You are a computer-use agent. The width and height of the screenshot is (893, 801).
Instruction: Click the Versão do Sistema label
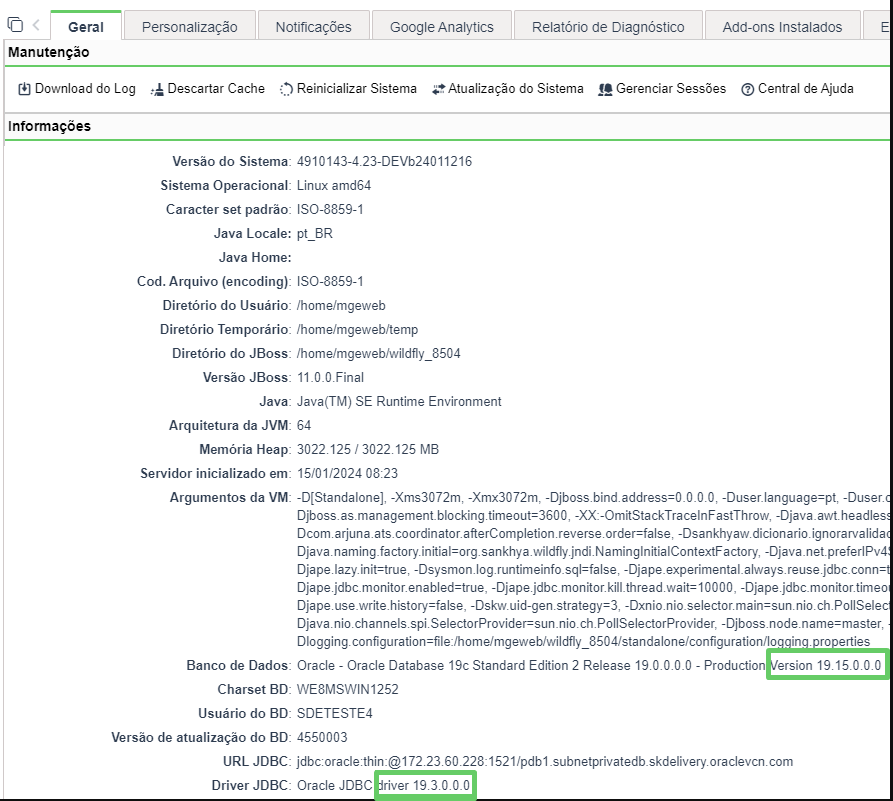click(x=232, y=162)
